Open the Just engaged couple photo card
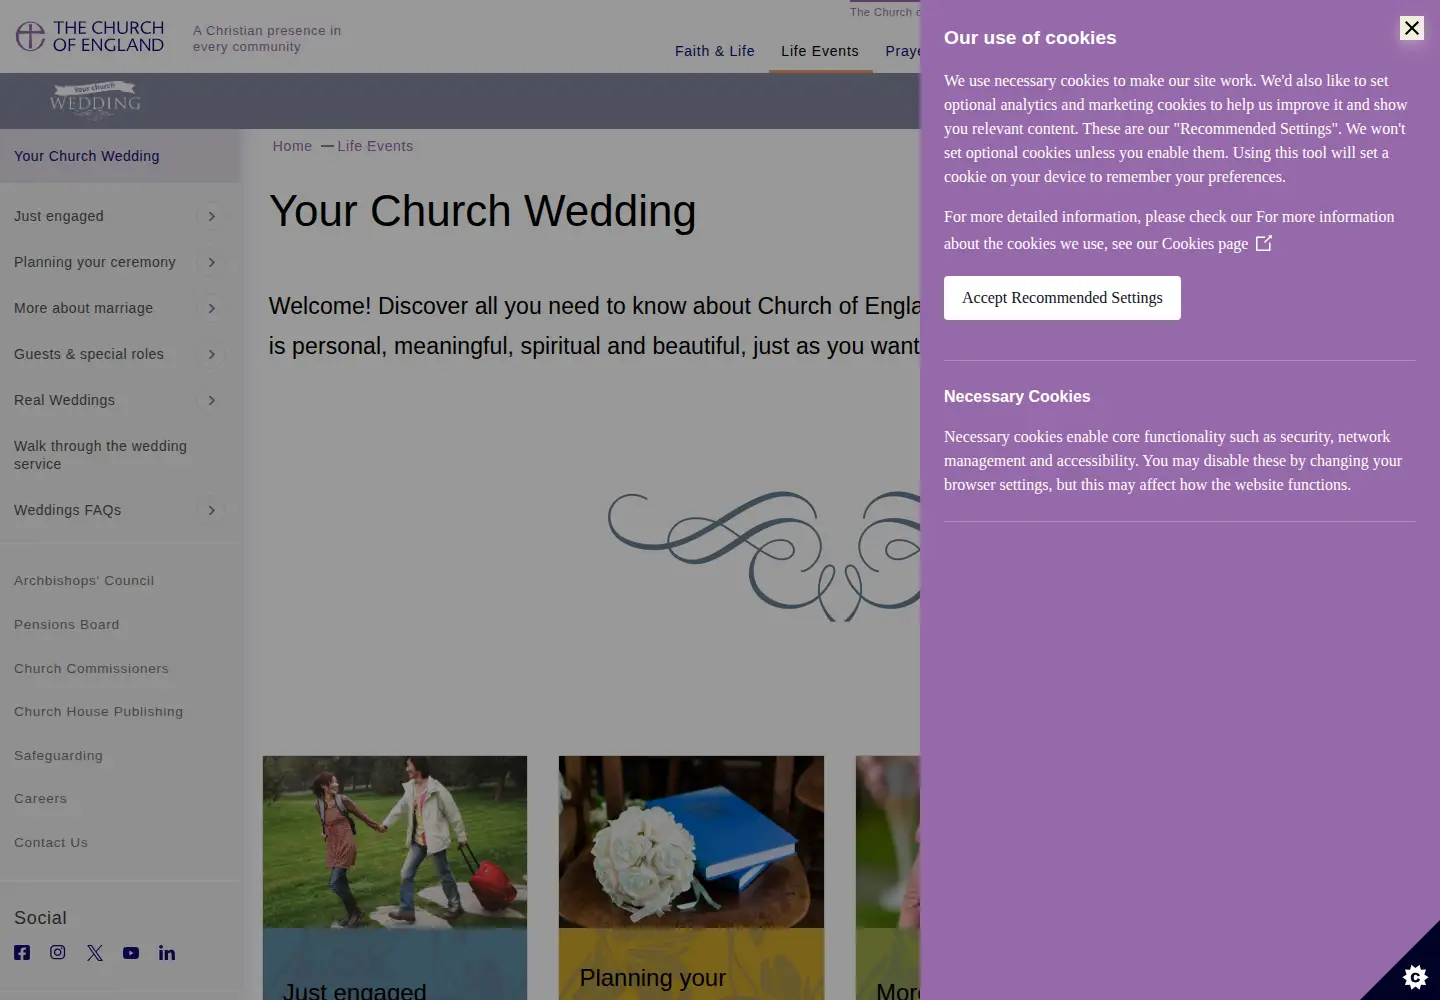 [395, 878]
